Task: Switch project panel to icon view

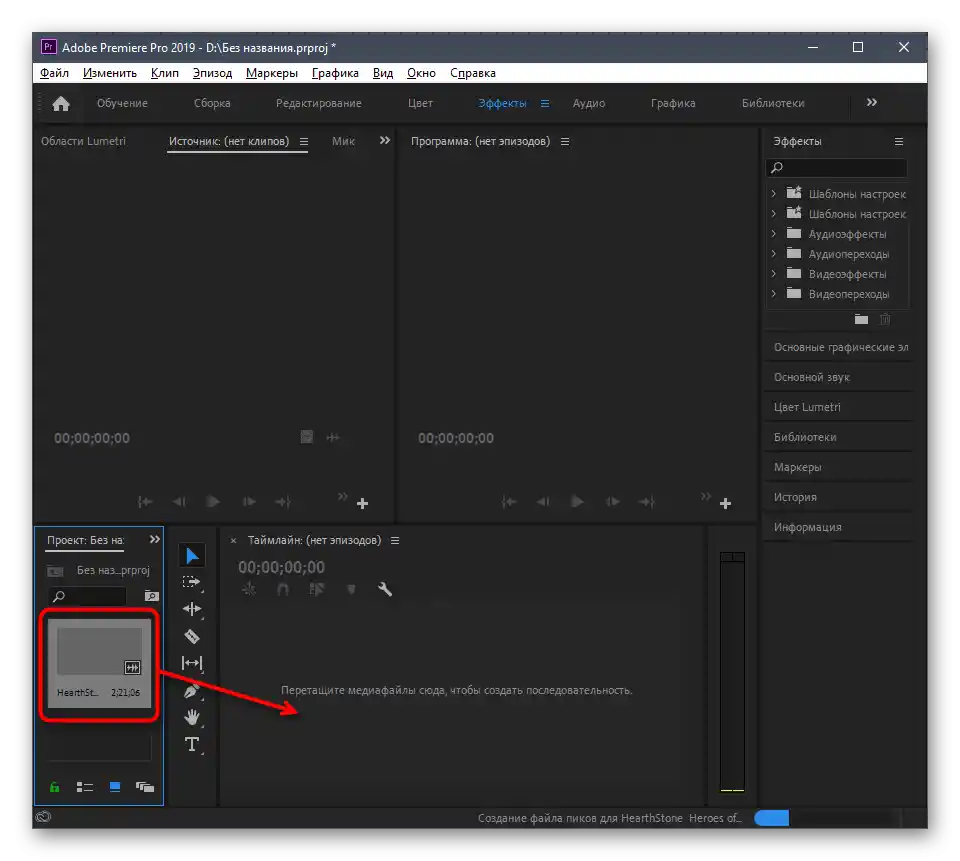Action: 115,787
